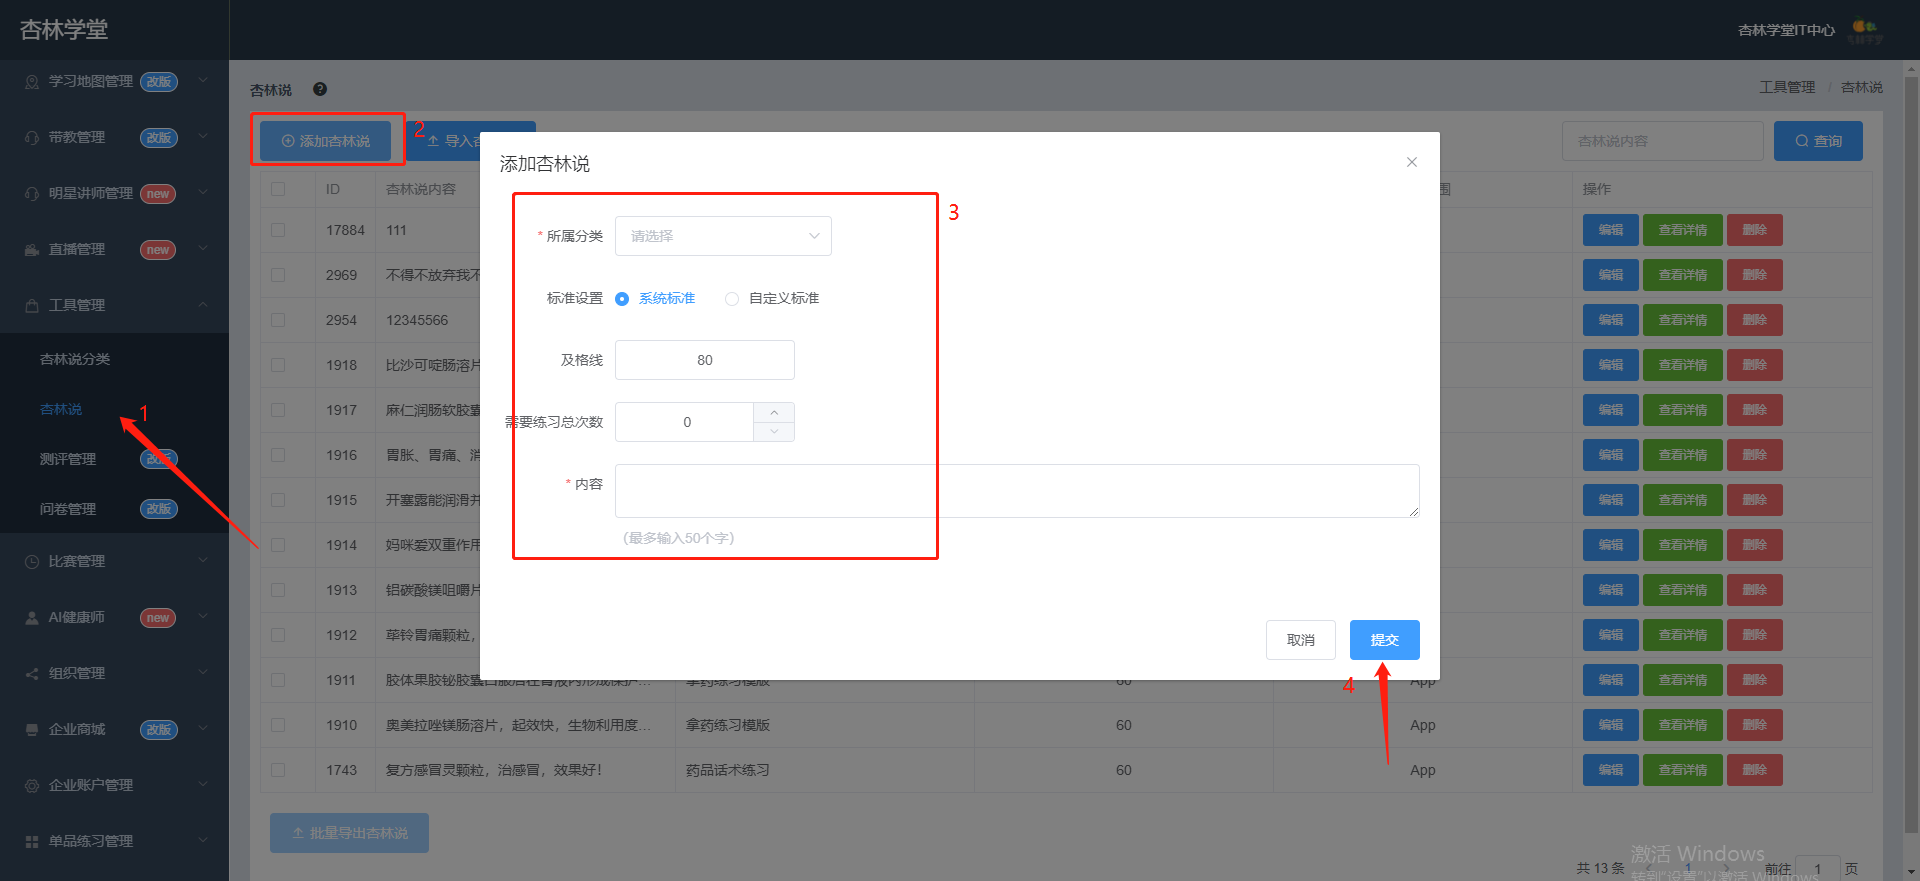Click the 明星讲师管理 headset icon
Image resolution: width=1920 pixels, height=881 pixels.
coord(32,194)
